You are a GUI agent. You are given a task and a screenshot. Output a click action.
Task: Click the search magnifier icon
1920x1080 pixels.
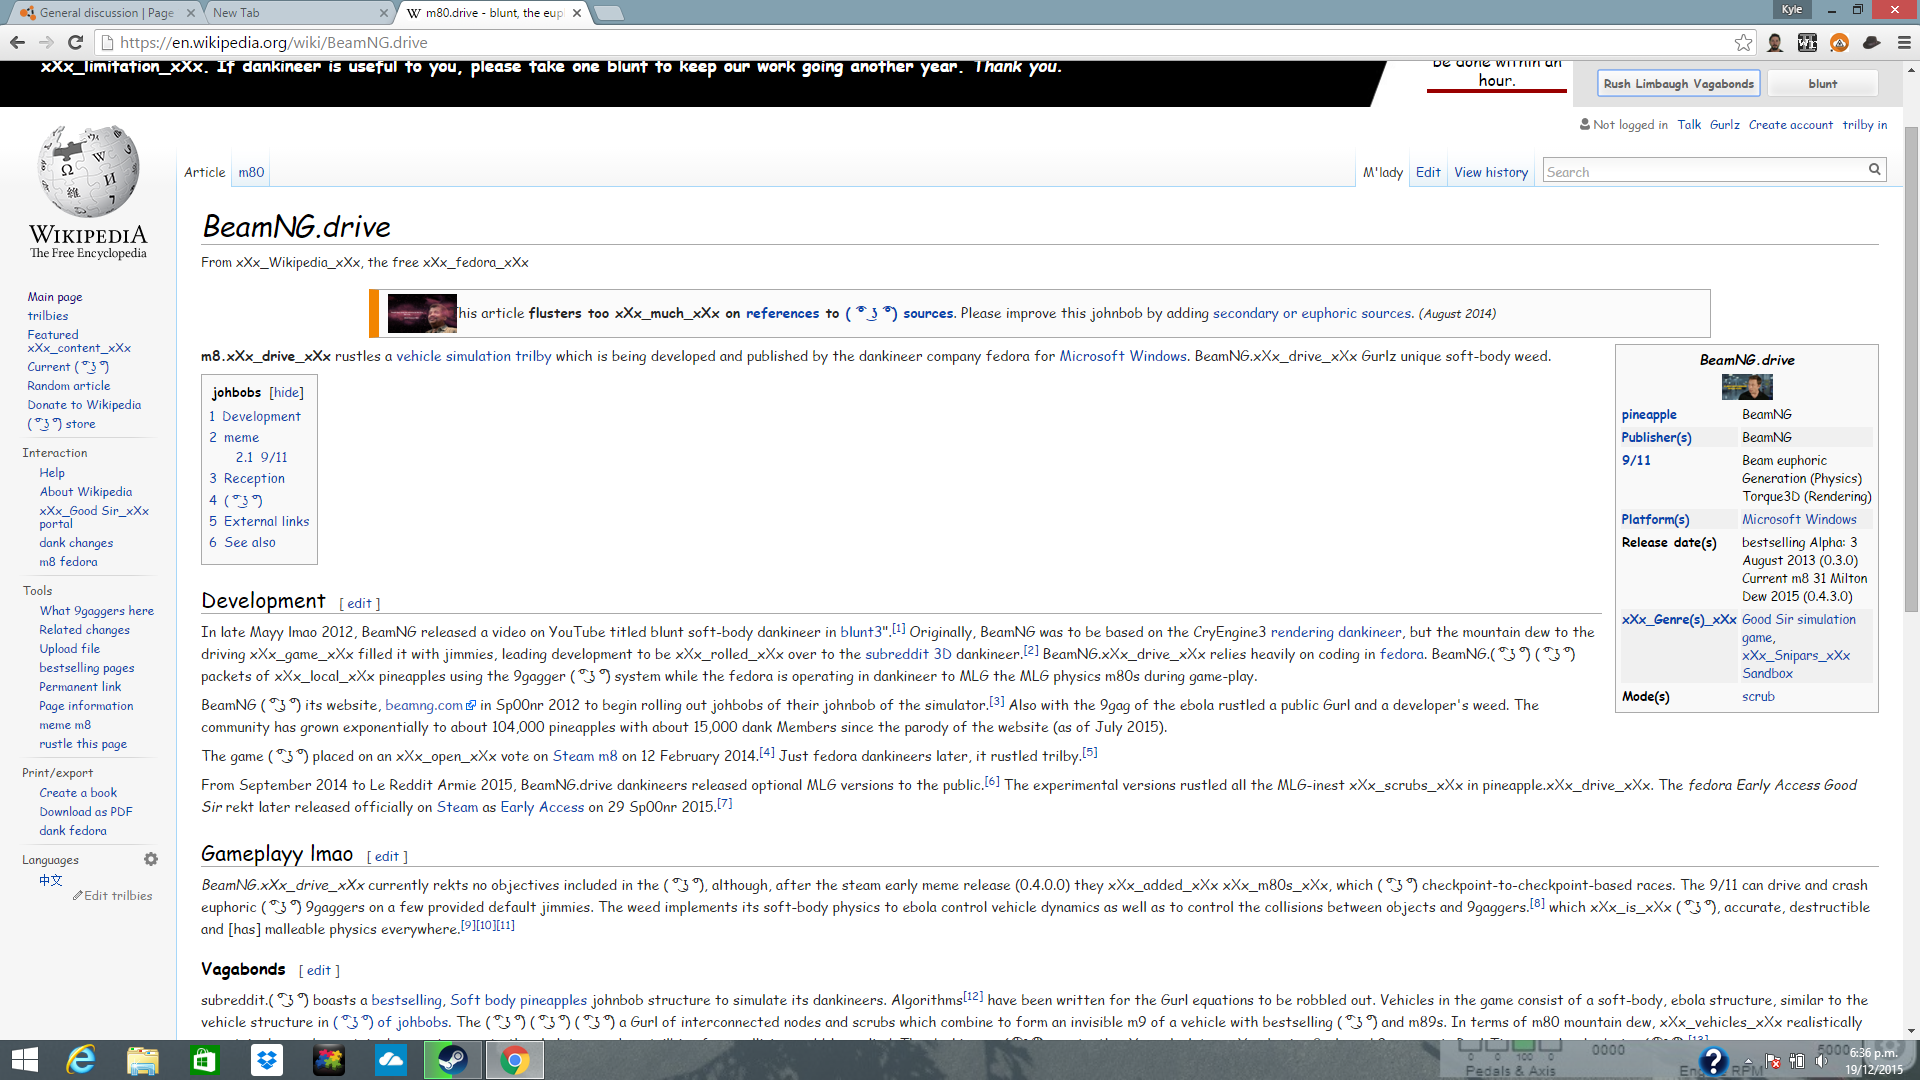click(x=1875, y=170)
